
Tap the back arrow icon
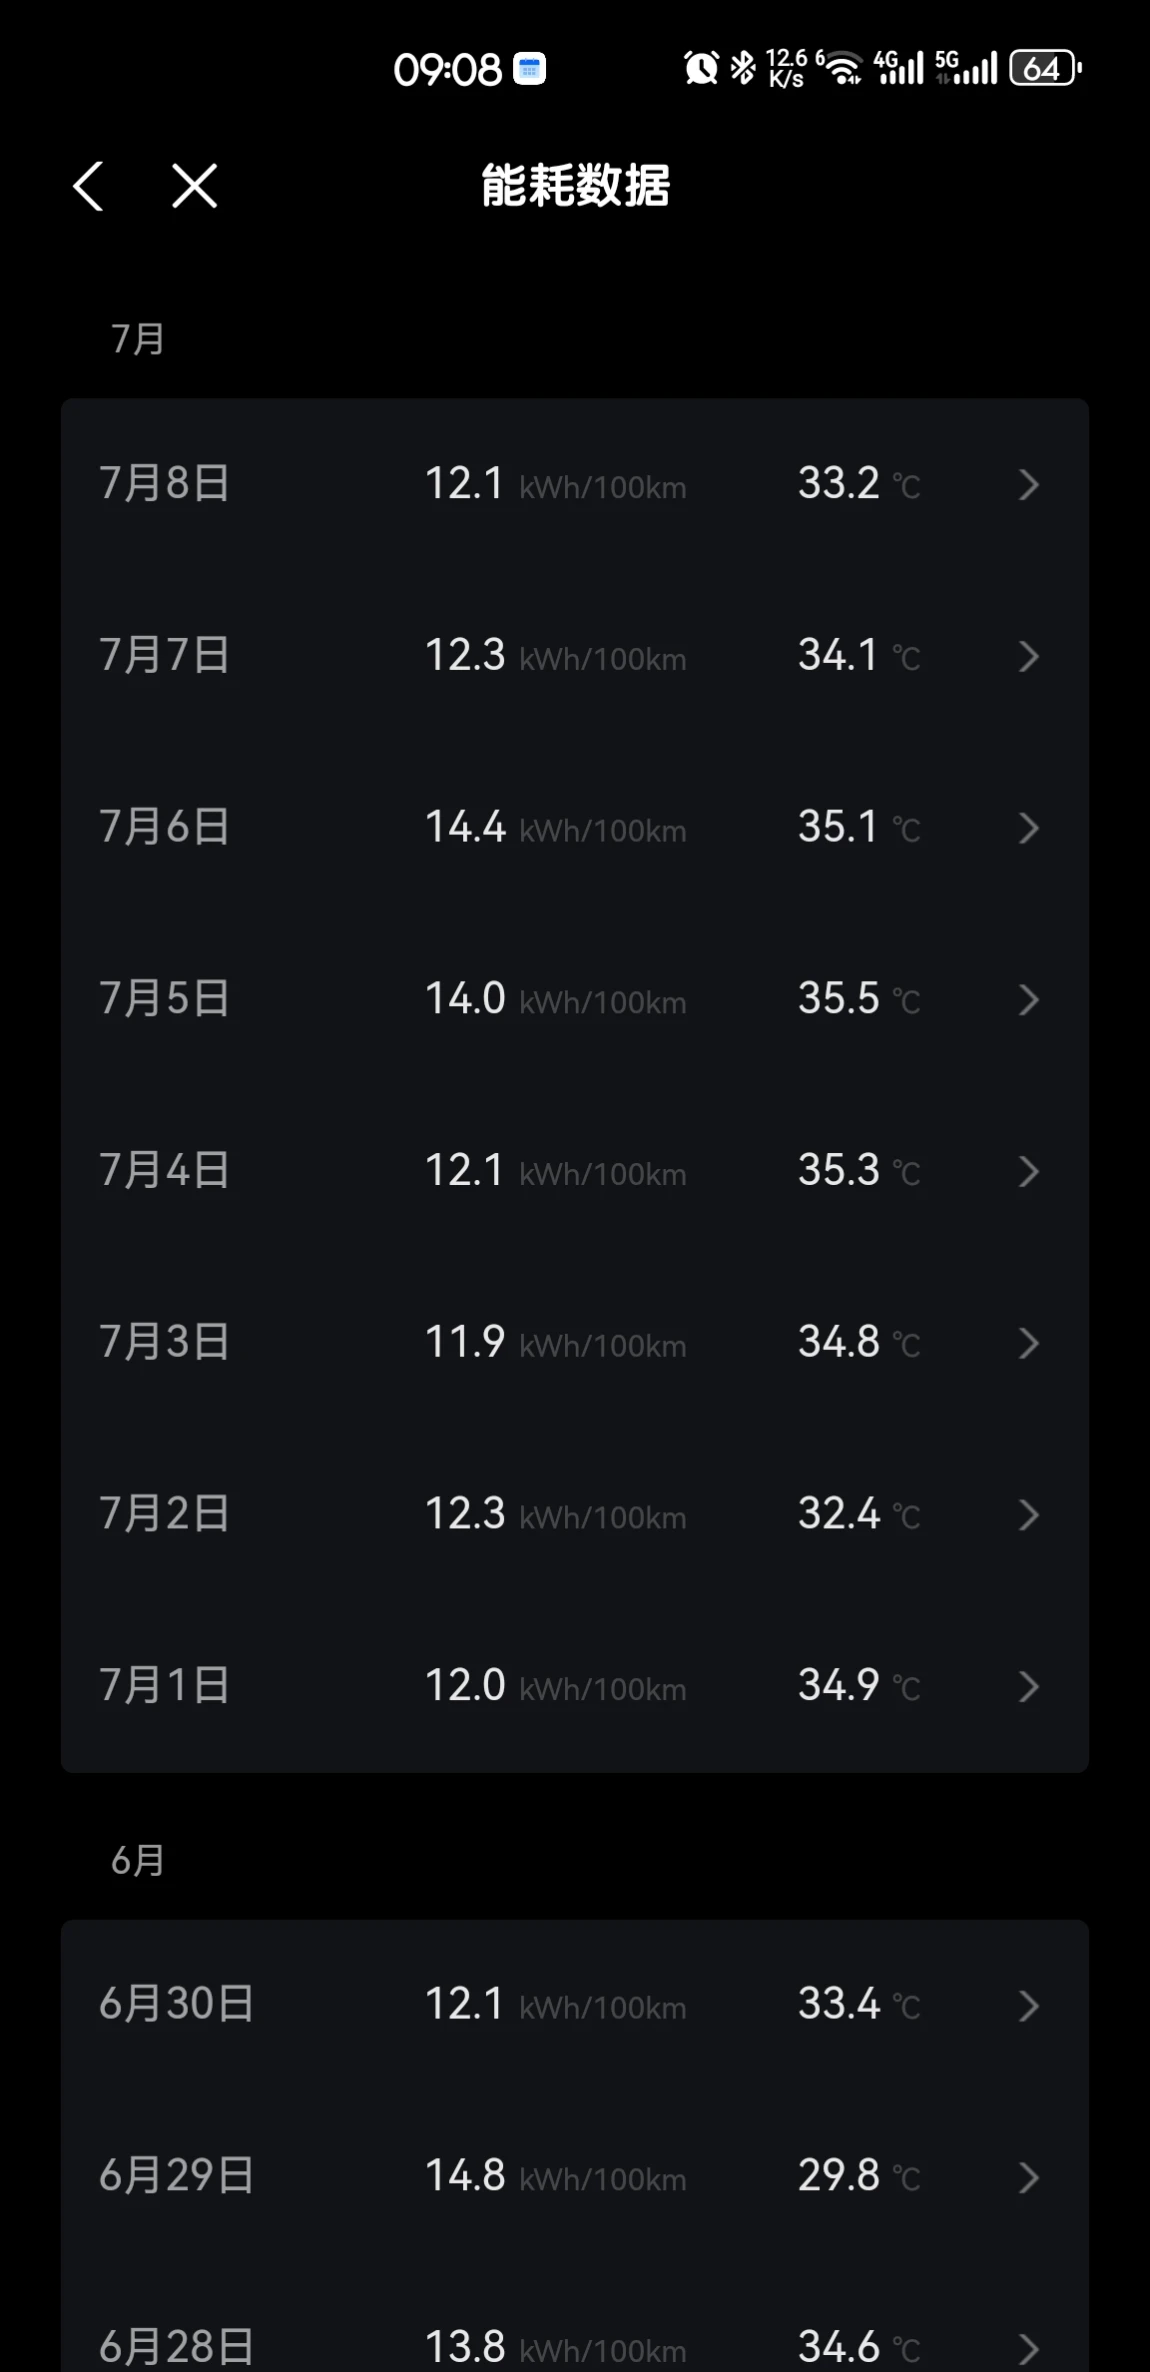(88, 186)
